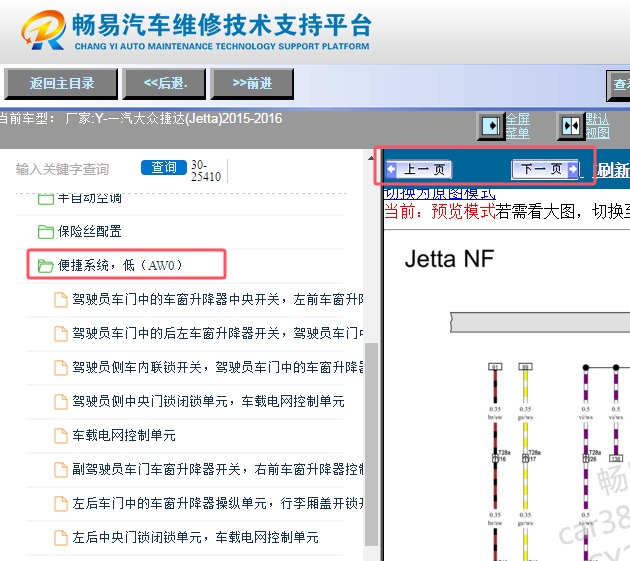Click the 保险丝配置 folder icon
Viewport: 630px width, 561px height.
pyautogui.click(x=46, y=232)
